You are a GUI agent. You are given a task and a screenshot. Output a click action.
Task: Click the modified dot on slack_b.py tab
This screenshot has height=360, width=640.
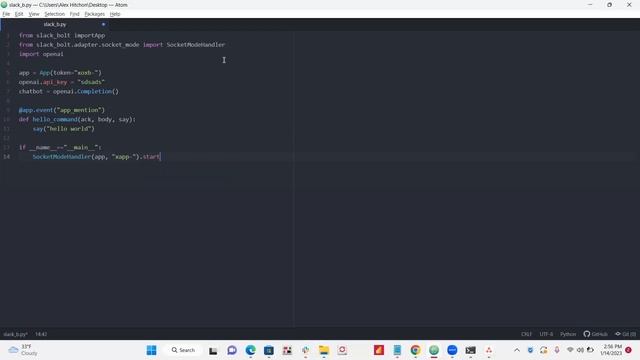103,24
